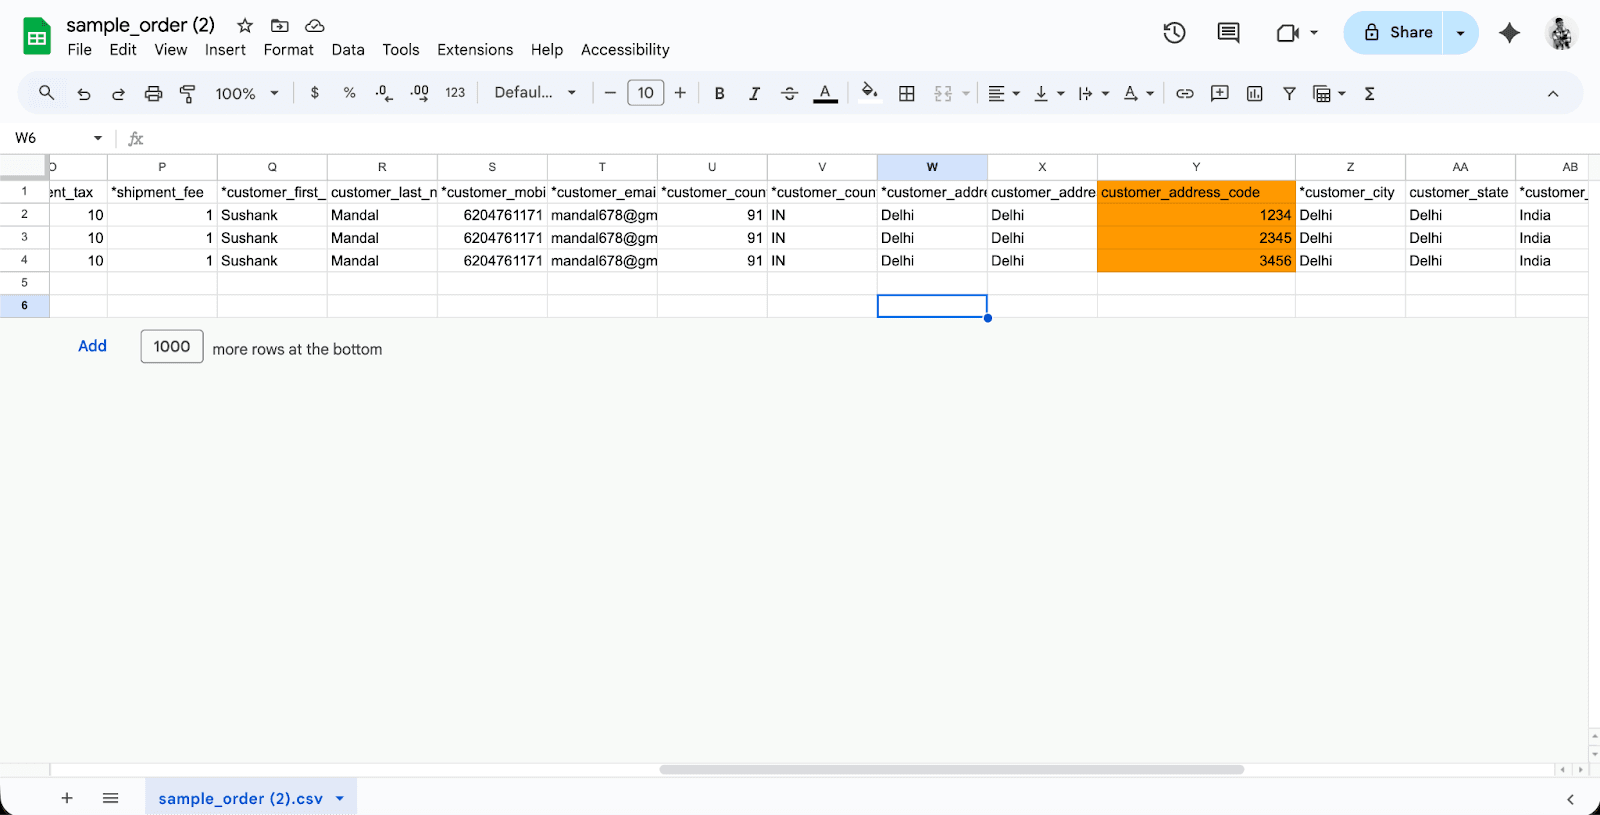
Task: Open the zoom 100% dropdown
Action: 246,94
